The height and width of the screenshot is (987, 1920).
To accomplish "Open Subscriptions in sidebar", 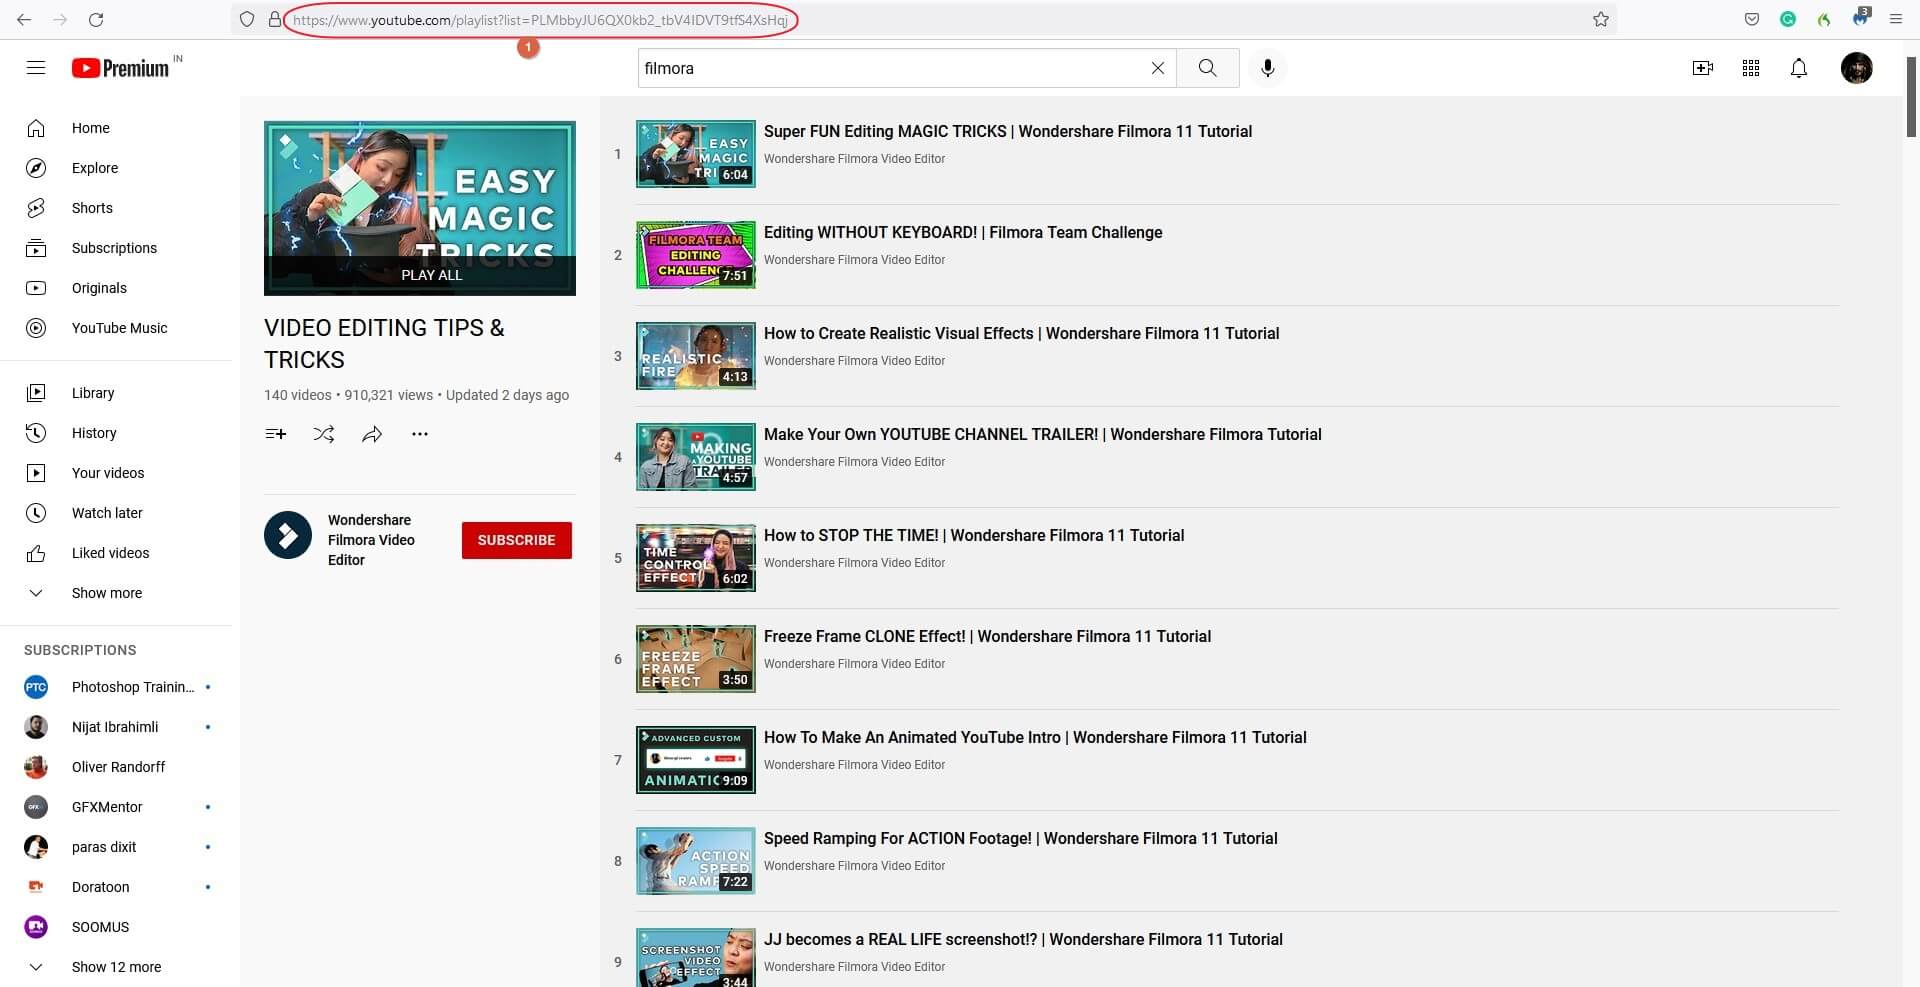I will pyautogui.click(x=116, y=248).
